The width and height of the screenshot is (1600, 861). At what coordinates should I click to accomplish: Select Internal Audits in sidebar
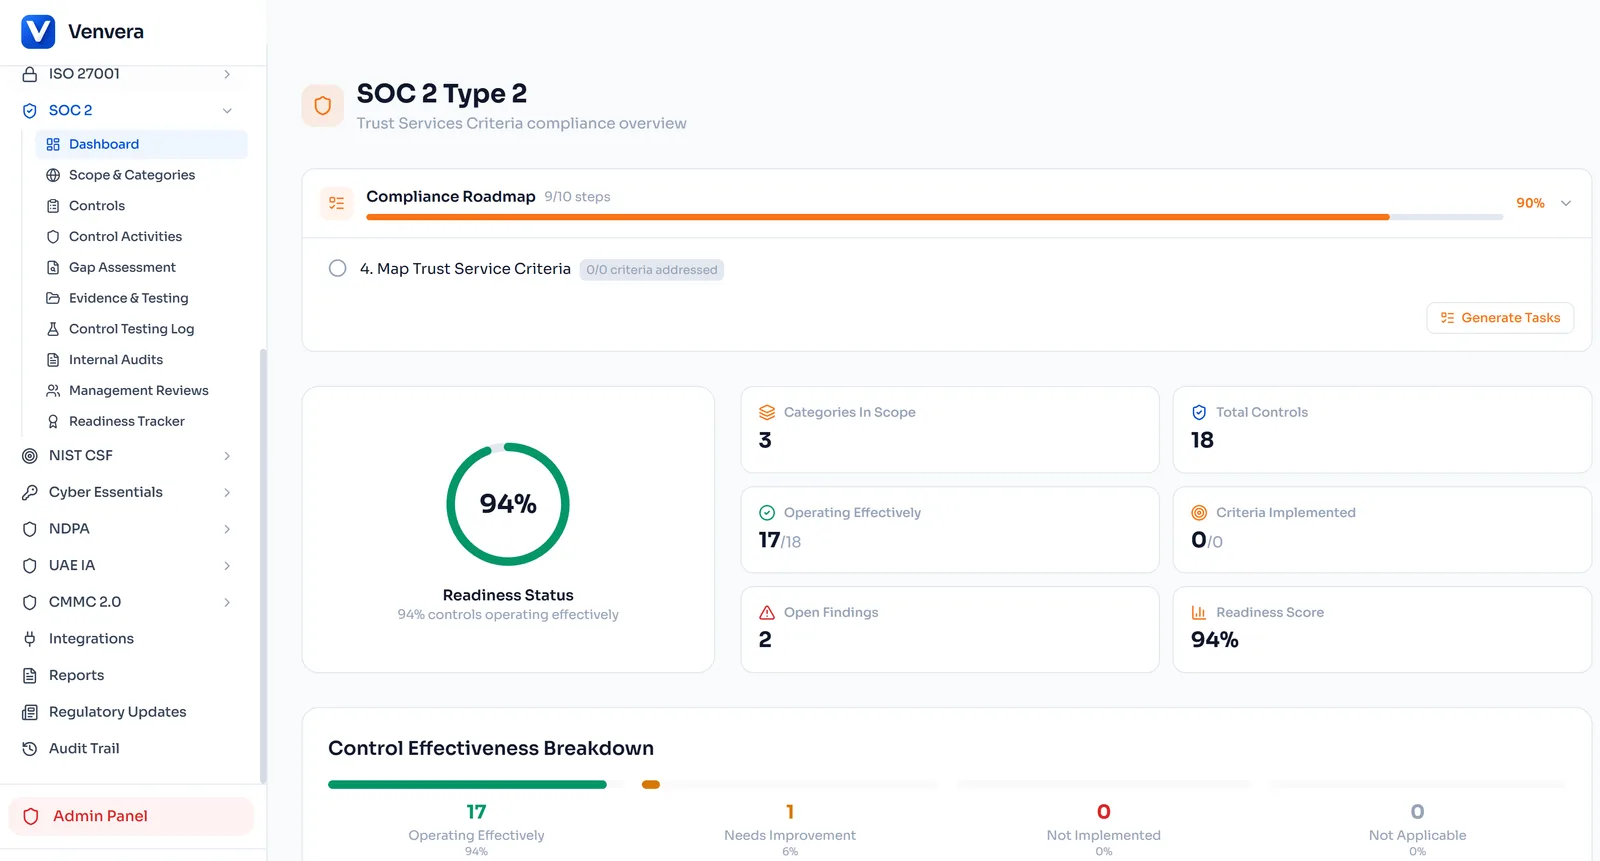(141, 360)
